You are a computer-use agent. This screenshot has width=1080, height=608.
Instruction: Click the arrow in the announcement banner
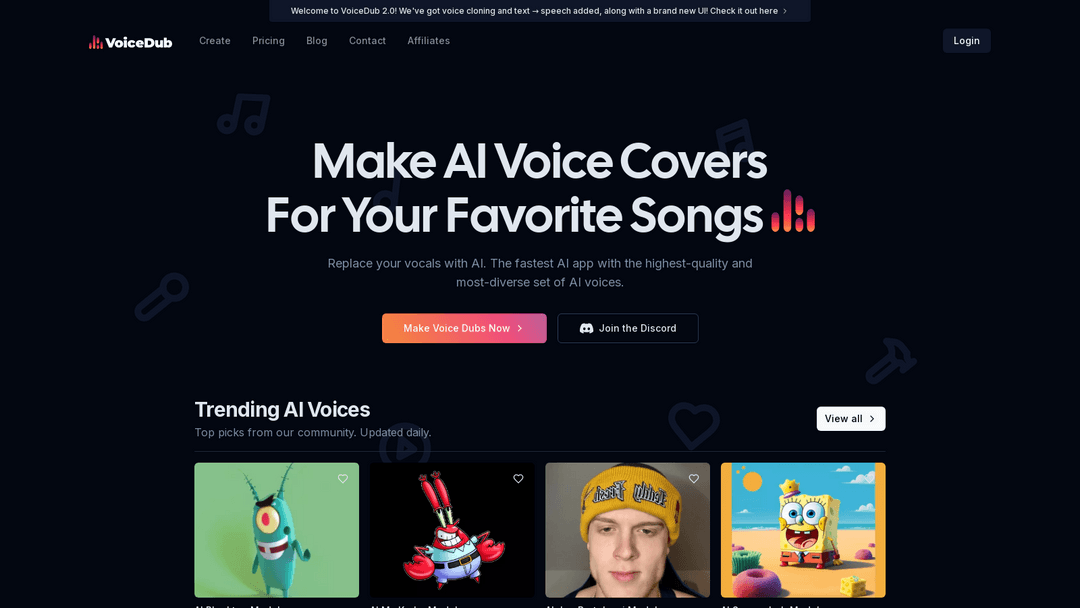[x=785, y=11]
